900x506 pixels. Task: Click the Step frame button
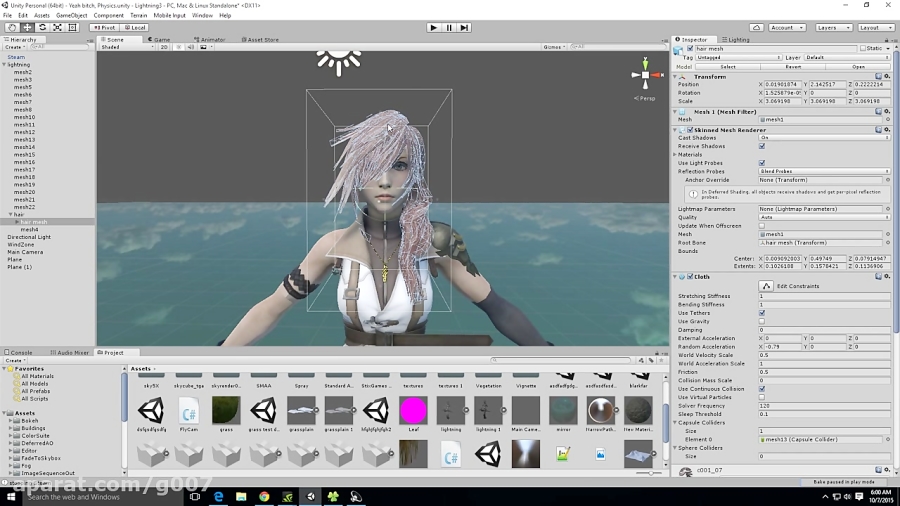464,28
